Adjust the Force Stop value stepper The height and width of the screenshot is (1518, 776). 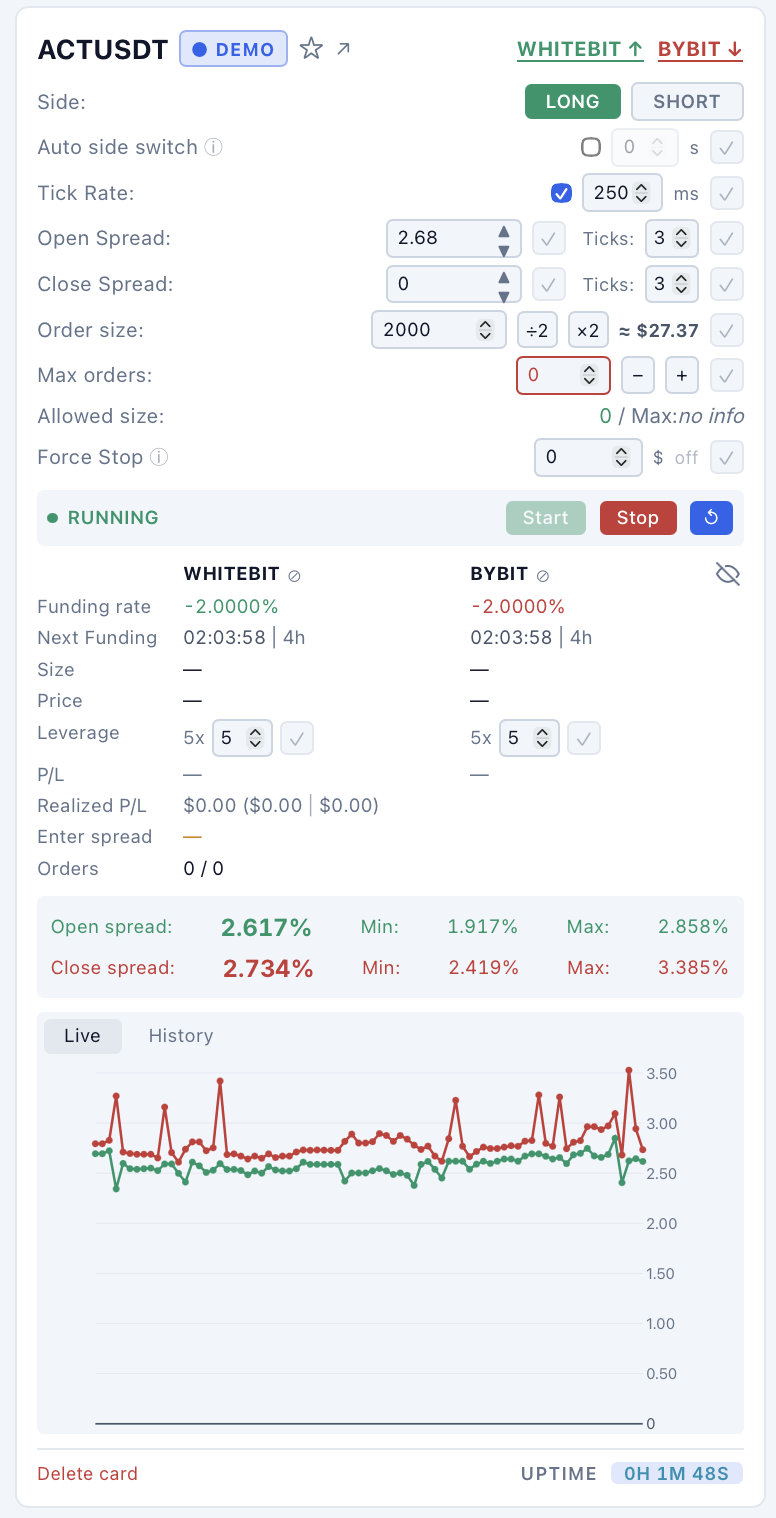pos(621,458)
